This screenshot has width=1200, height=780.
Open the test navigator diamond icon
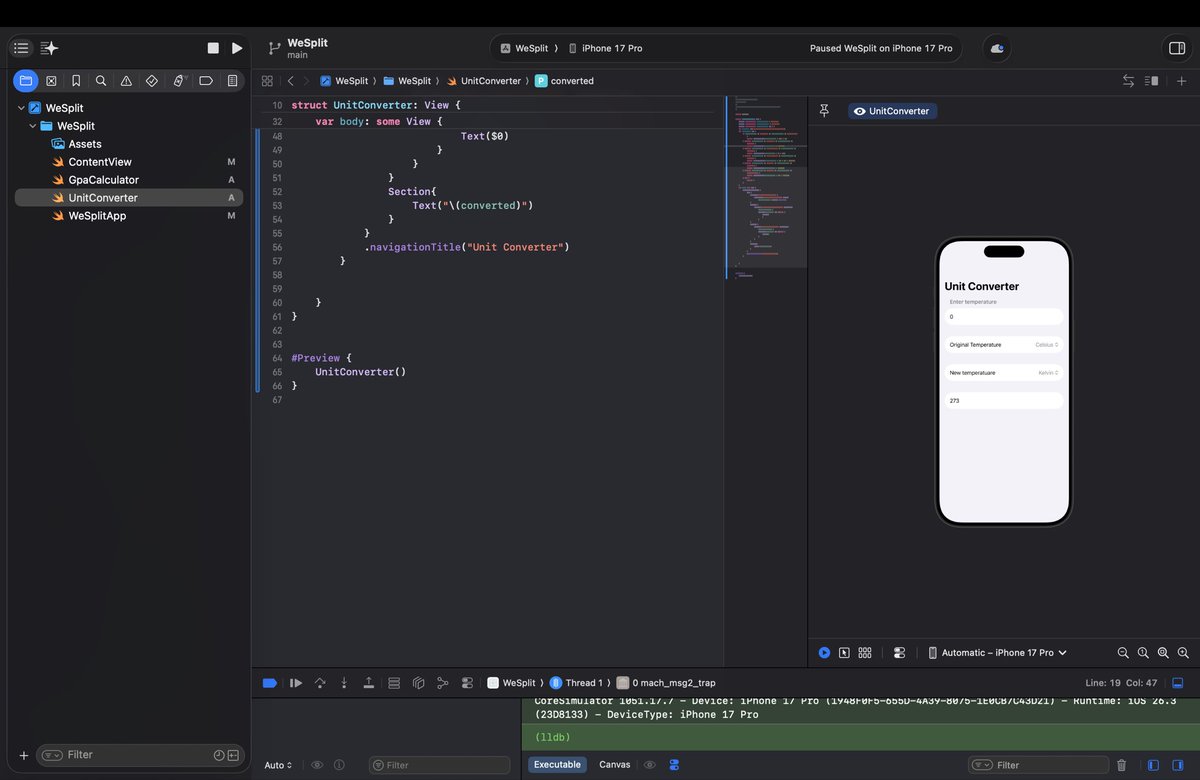point(152,81)
